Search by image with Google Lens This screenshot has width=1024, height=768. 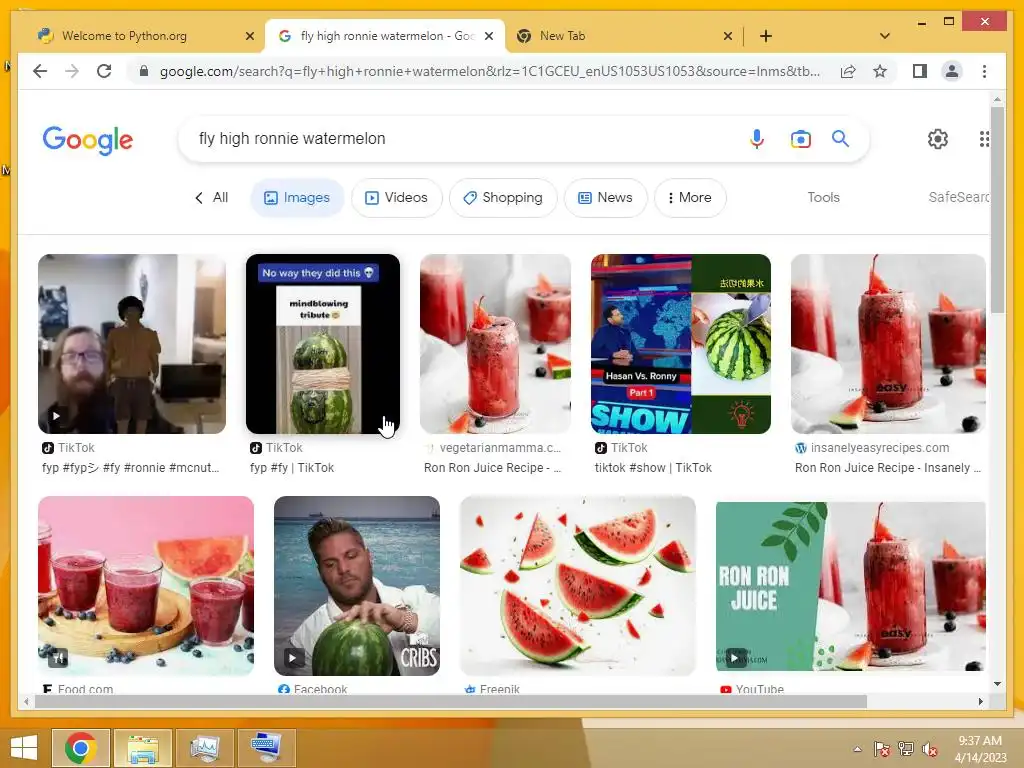point(800,138)
